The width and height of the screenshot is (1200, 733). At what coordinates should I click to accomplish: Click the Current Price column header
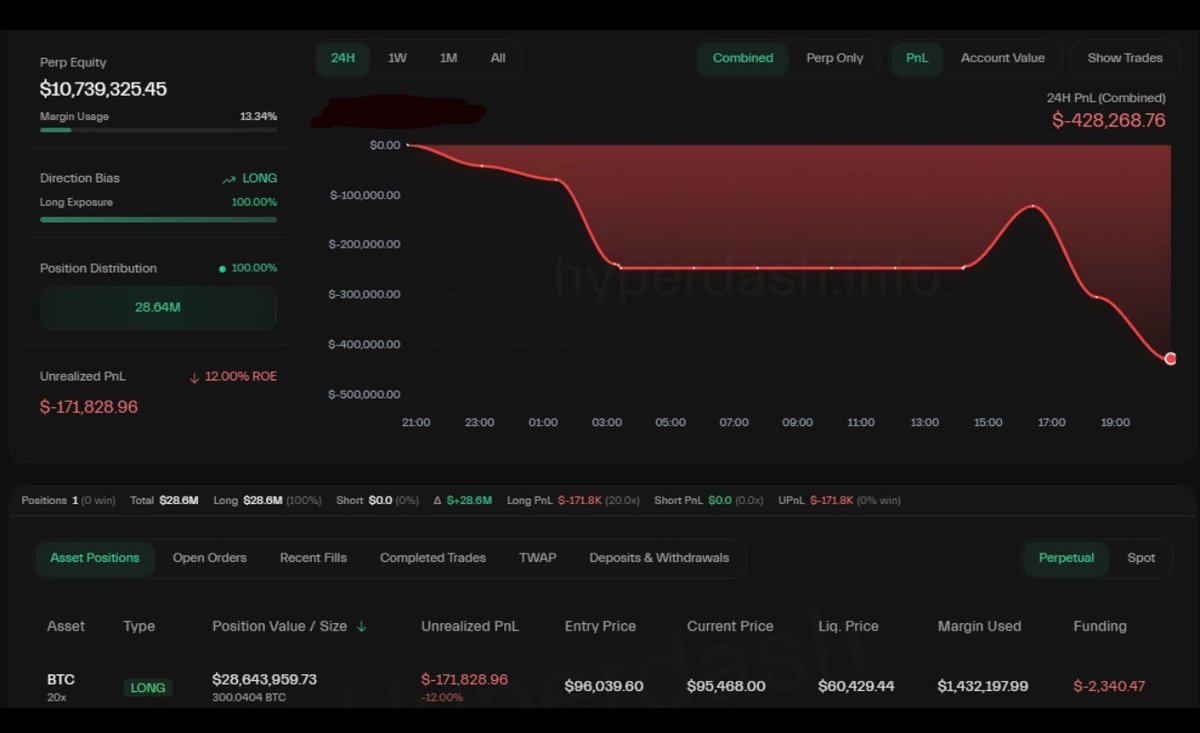[x=730, y=626]
